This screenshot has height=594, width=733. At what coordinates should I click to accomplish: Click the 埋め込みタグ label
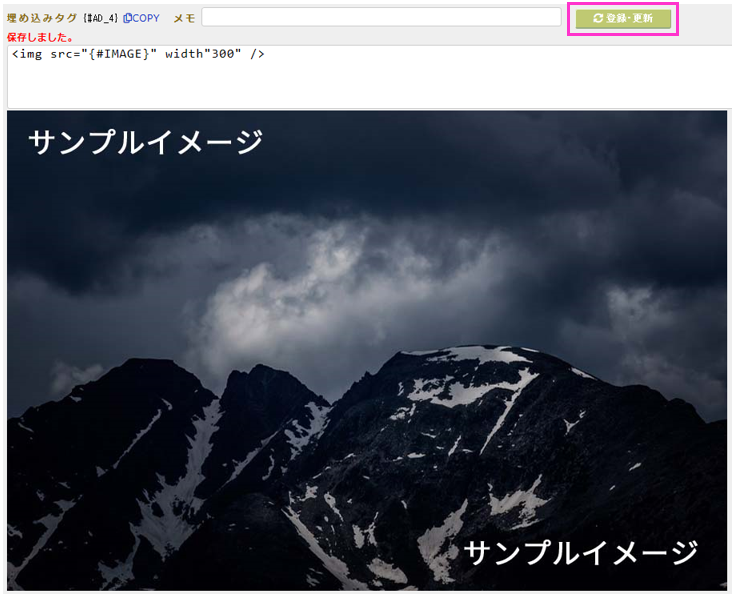tap(42, 18)
